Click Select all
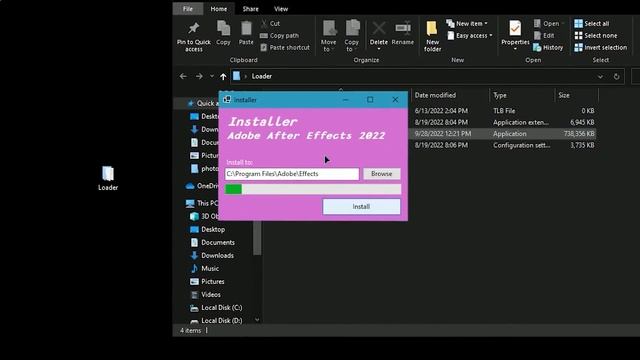 point(591,24)
